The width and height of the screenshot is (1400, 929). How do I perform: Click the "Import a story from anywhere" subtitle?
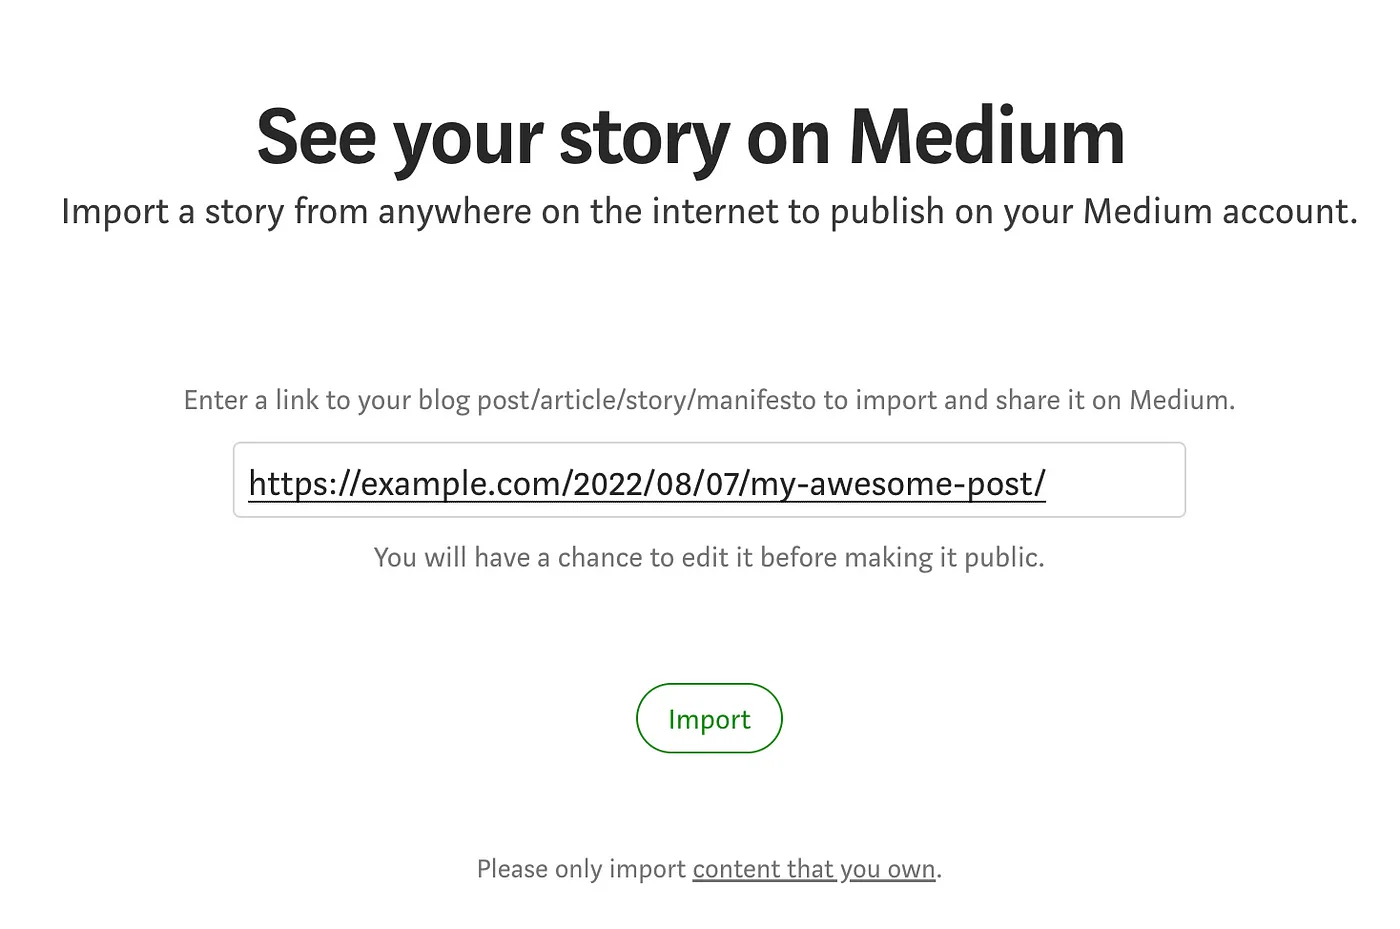[709, 211]
